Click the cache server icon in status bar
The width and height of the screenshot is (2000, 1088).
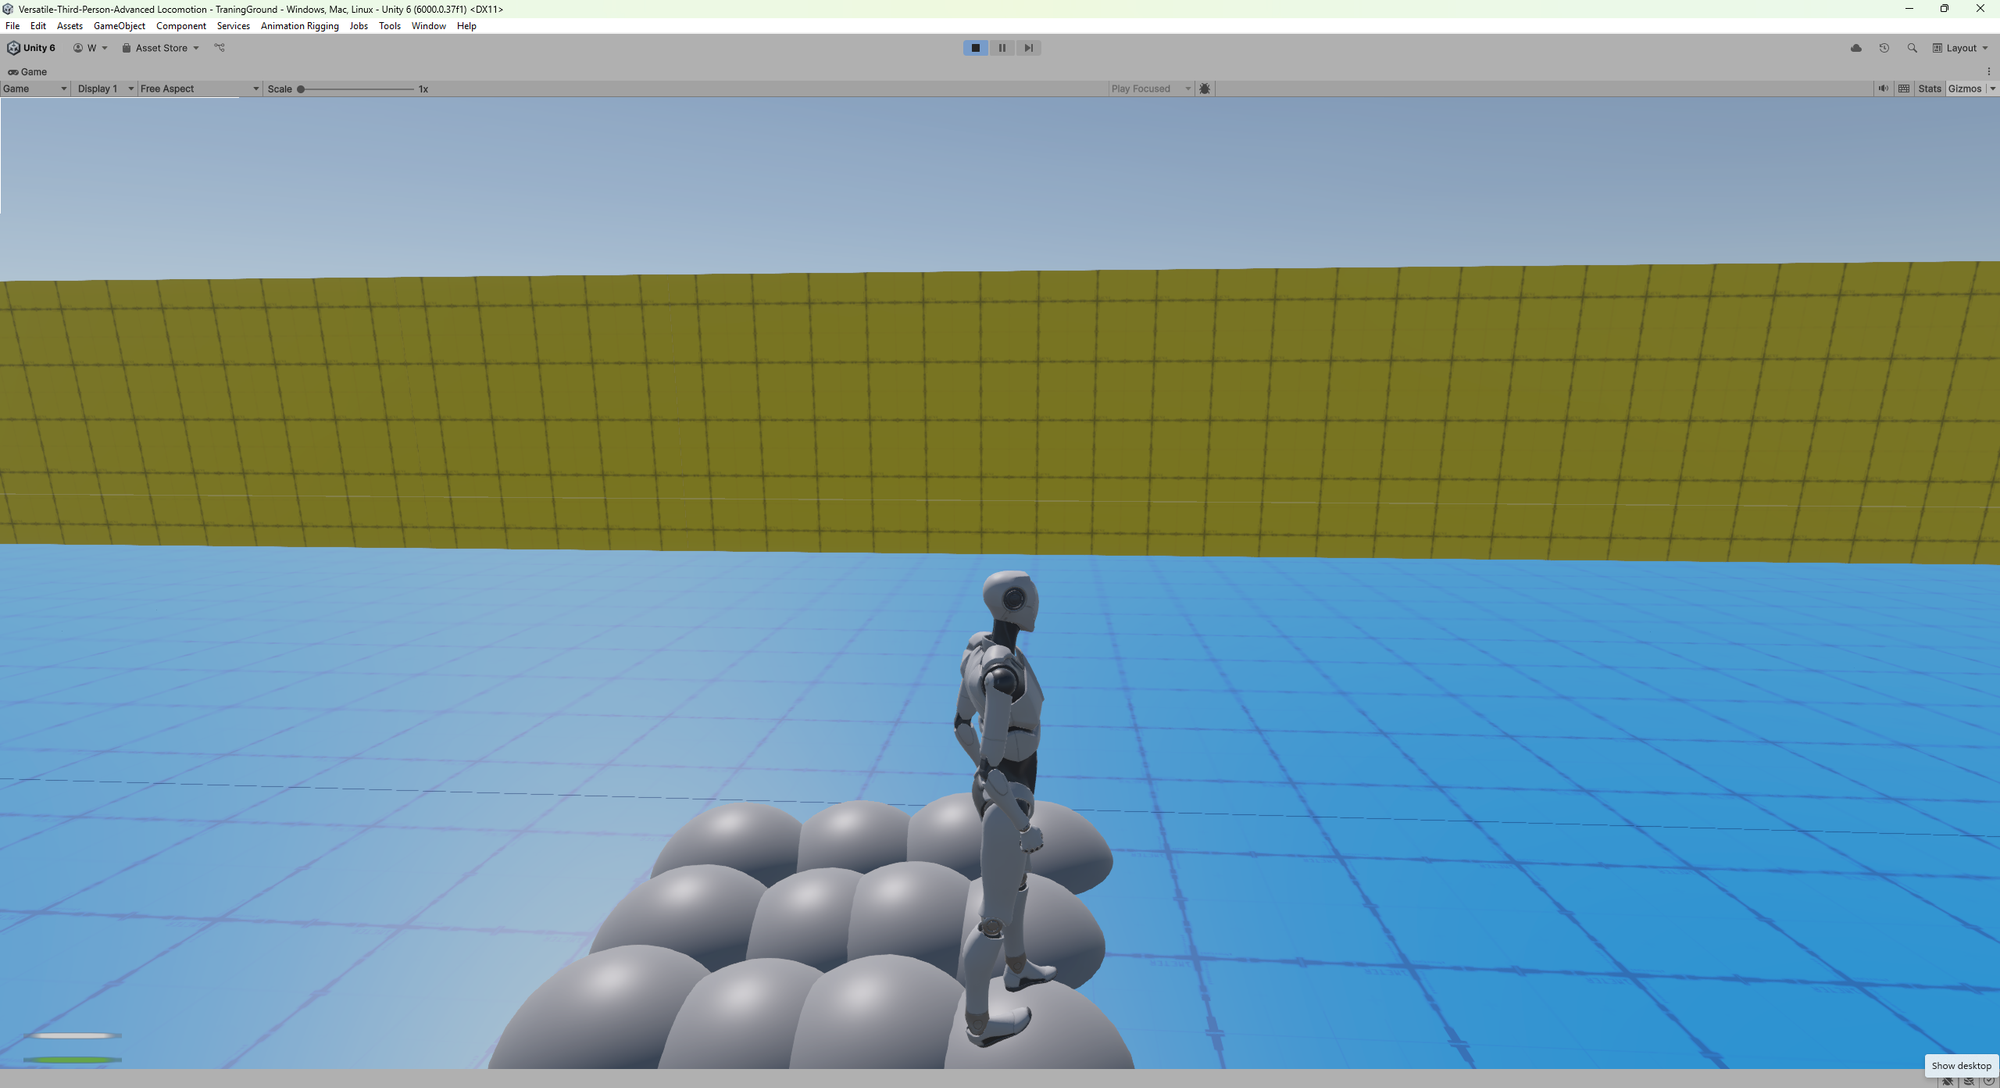point(1968,1082)
